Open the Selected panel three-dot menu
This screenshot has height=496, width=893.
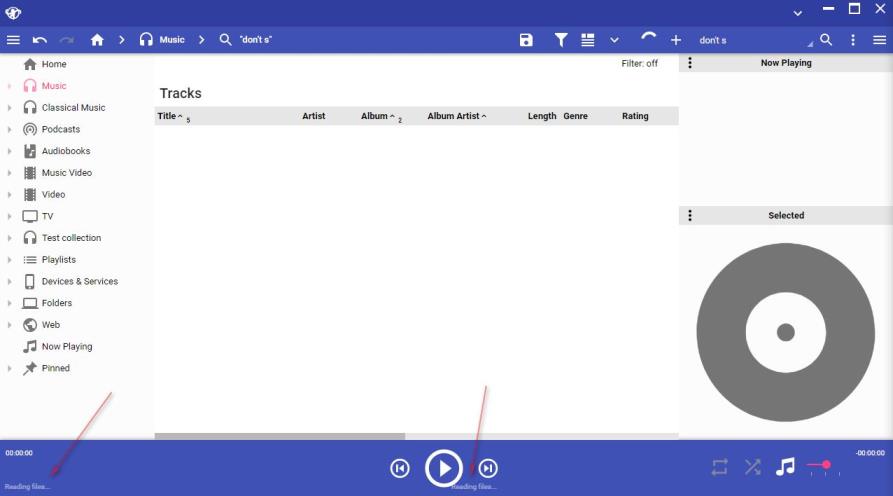[x=690, y=215]
